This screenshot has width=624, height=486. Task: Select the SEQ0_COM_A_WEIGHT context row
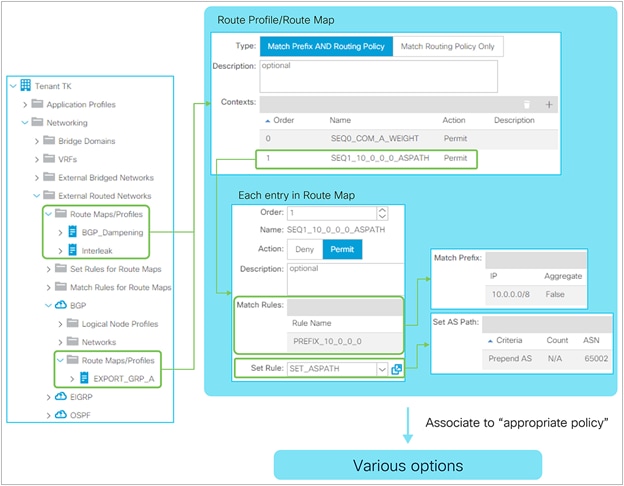point(409,139)
